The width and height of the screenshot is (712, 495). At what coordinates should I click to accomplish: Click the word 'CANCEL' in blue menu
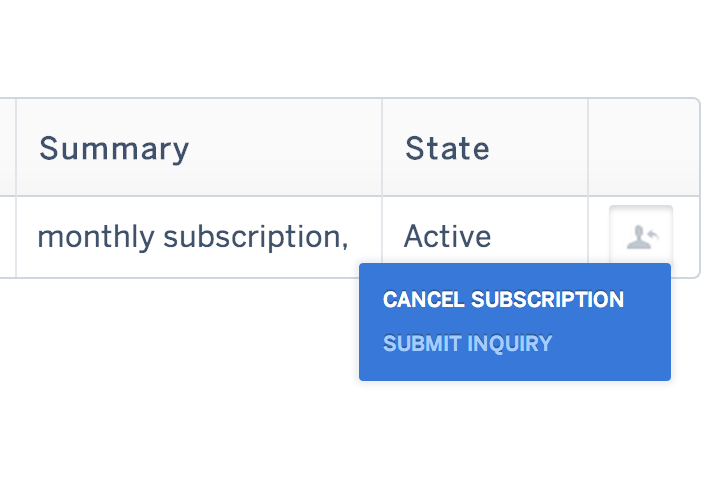coord(423,300)
